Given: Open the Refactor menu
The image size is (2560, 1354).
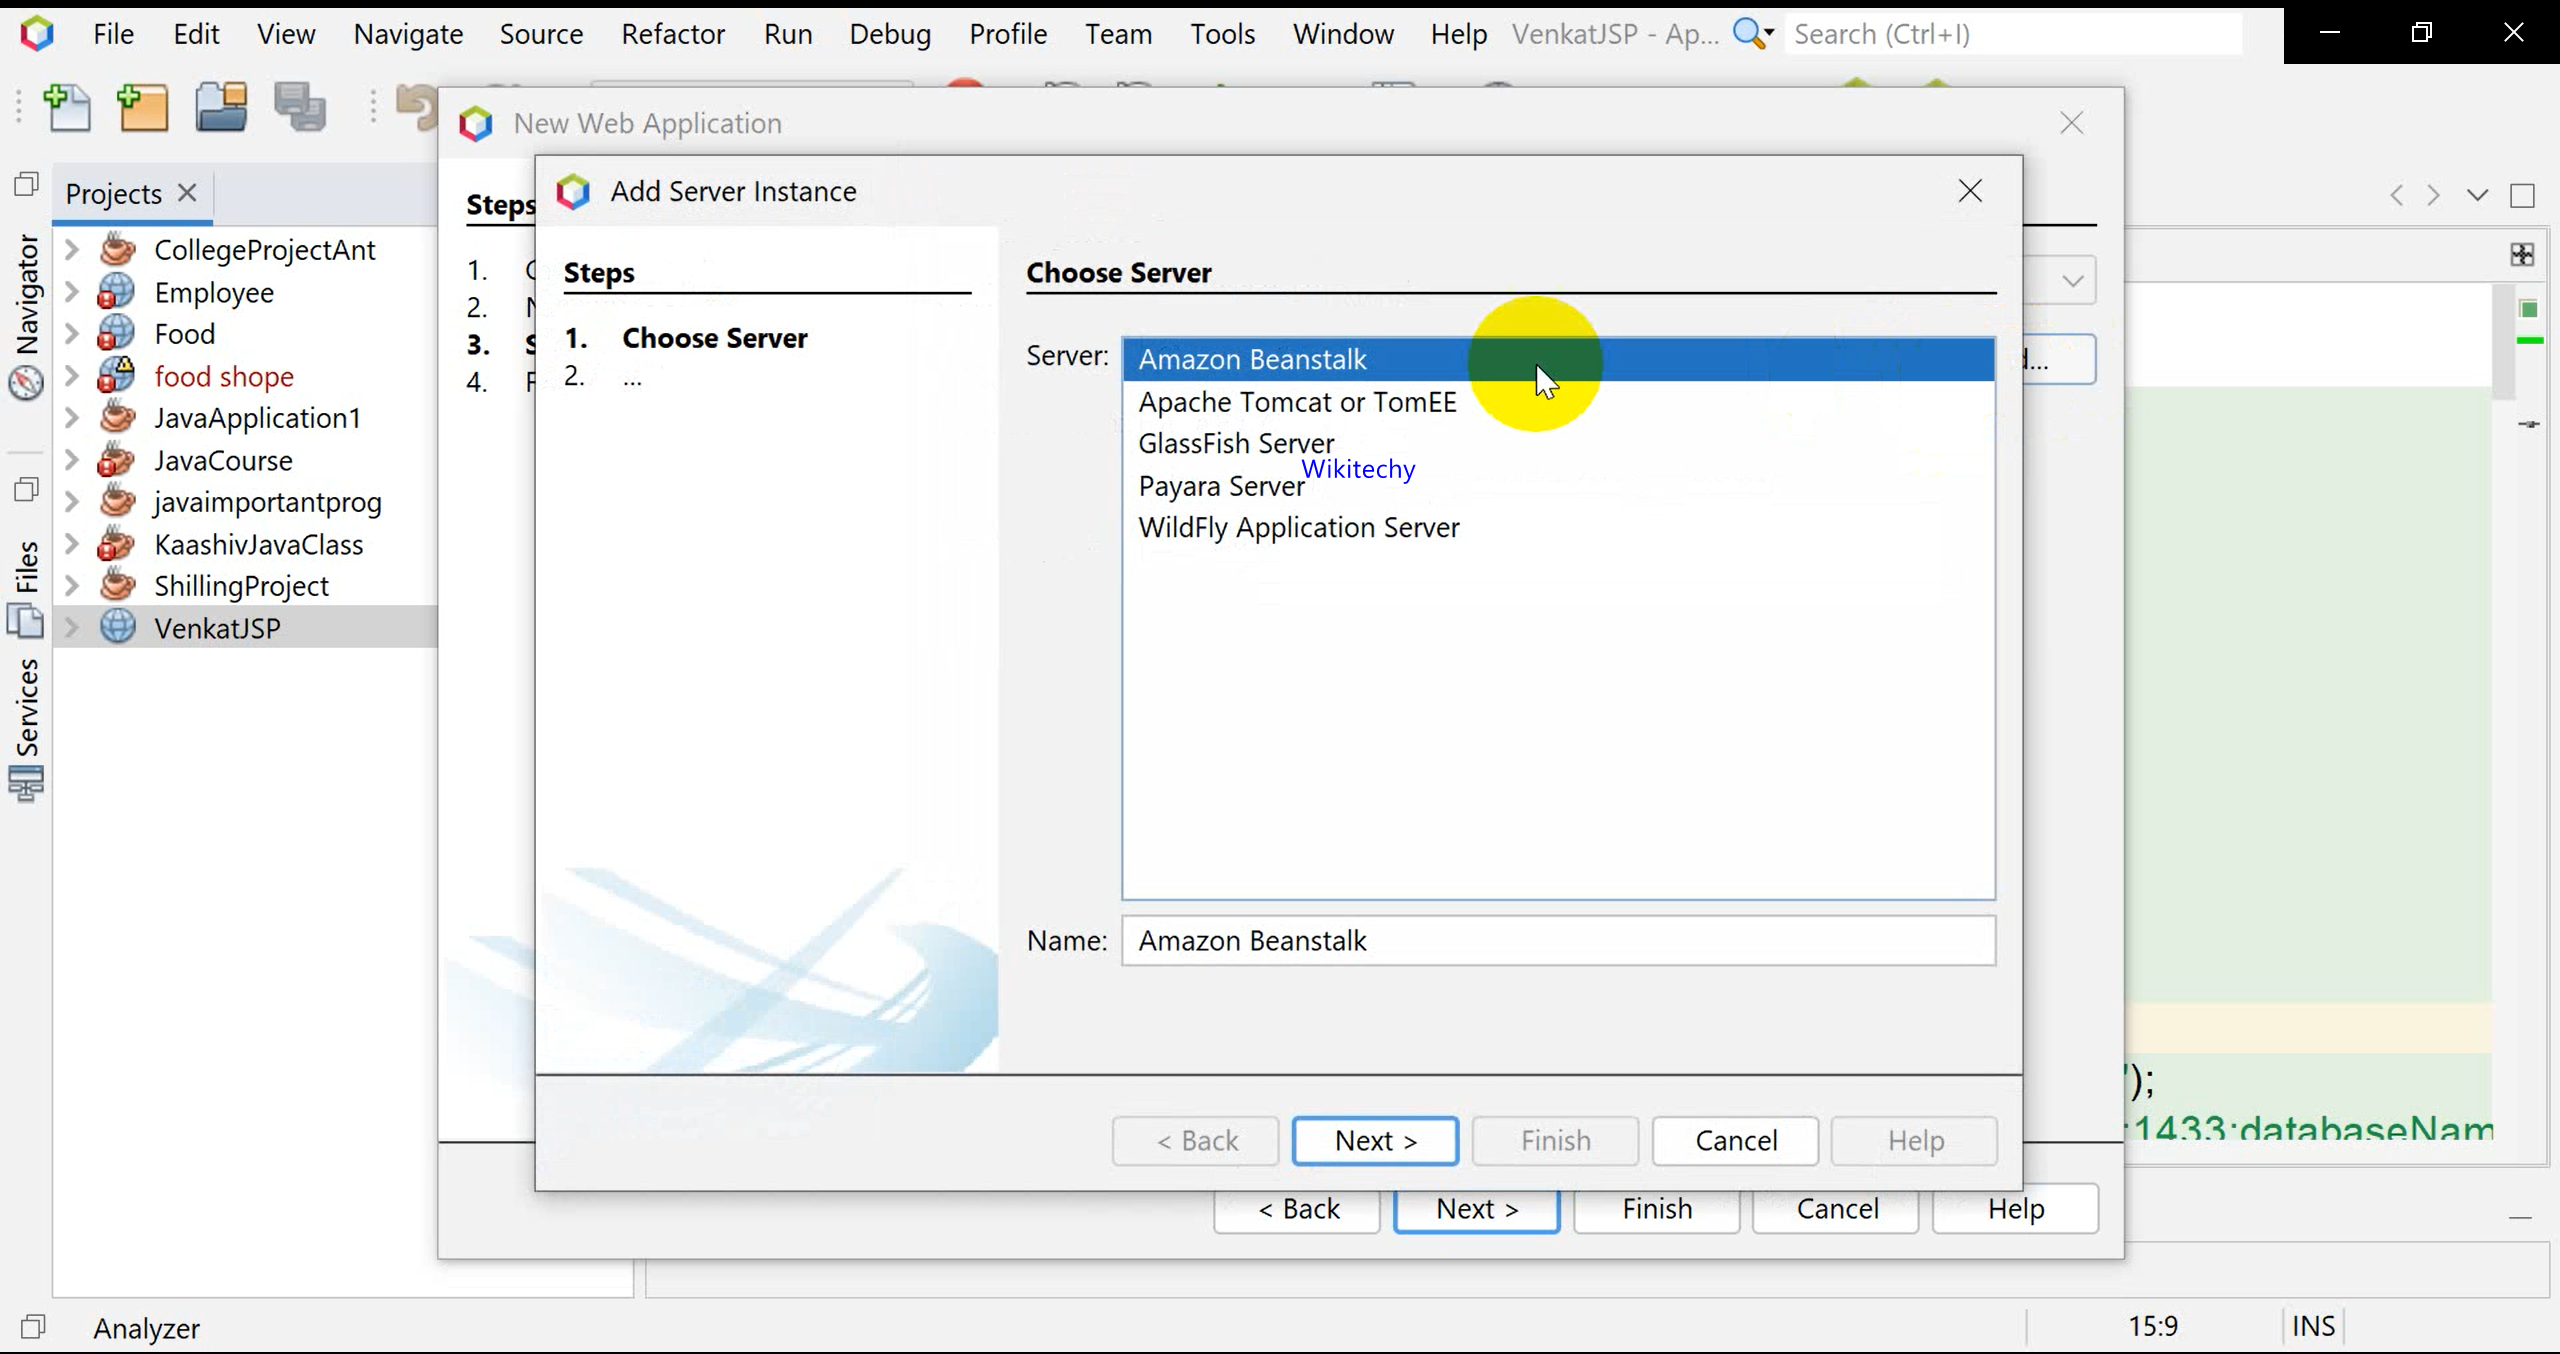Looking at the screenshot, I should pyautogui.click(x=672, y=34).
